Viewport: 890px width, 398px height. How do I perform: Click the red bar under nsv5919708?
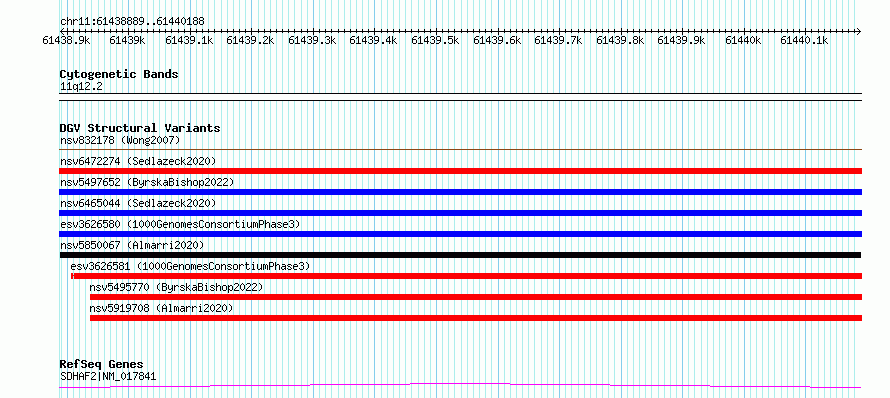tap(476, 318)
